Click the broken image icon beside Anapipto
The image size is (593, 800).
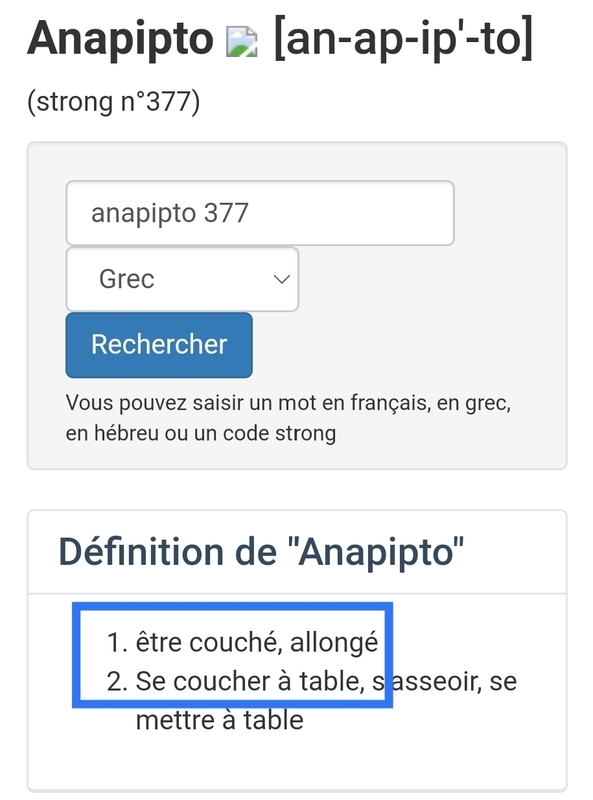click(241, 41)
